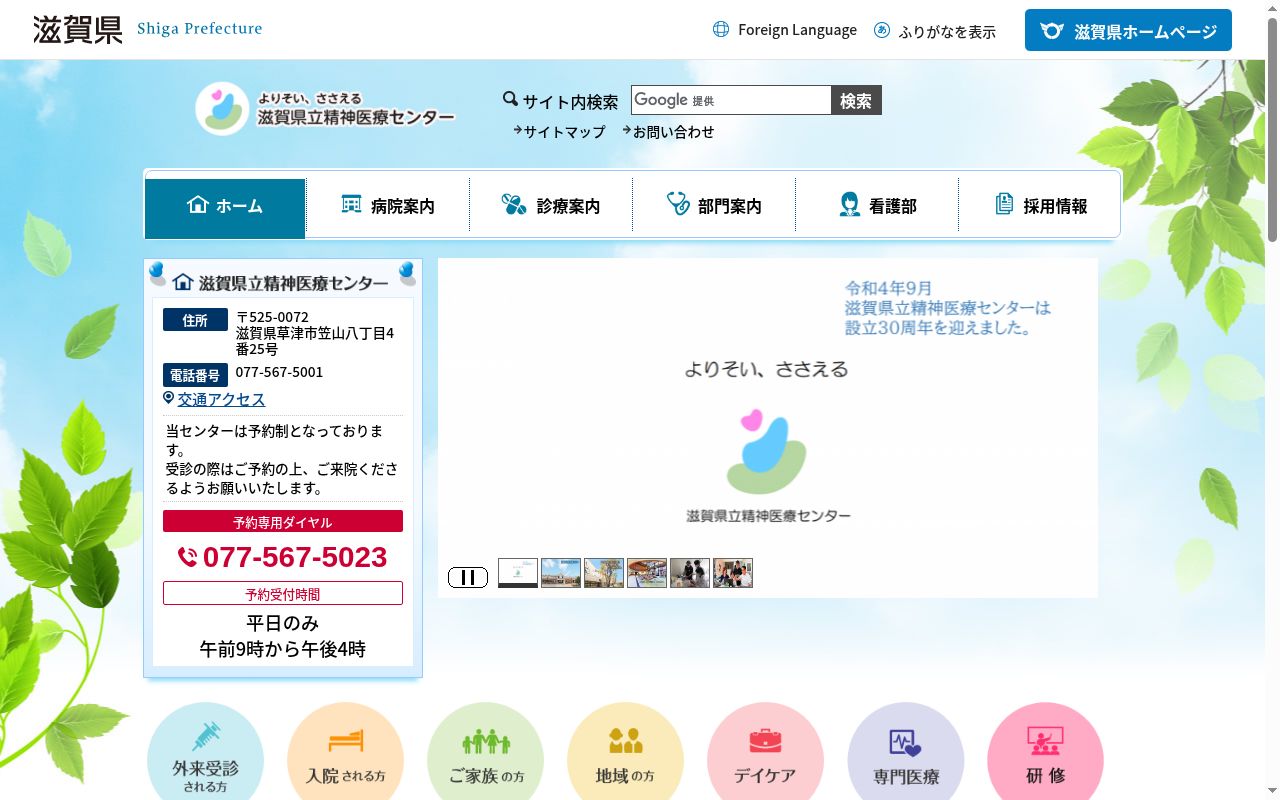Select the fifth slideshow thumbnail
Image resolution: width=1280 pixels, height=800 pixels.
point(690,573)
